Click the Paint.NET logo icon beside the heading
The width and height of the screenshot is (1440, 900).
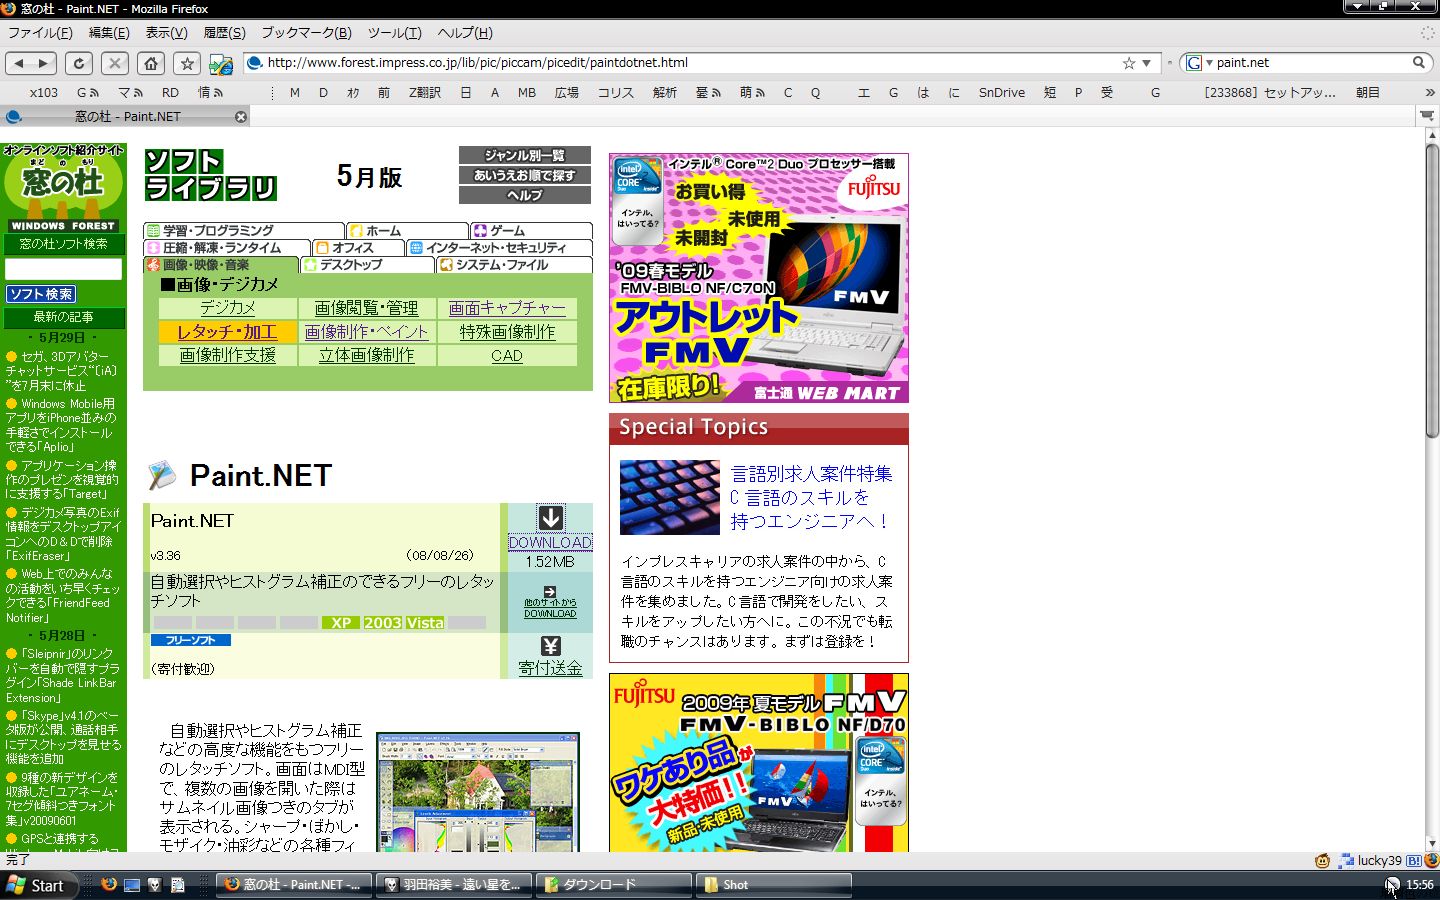161,476
